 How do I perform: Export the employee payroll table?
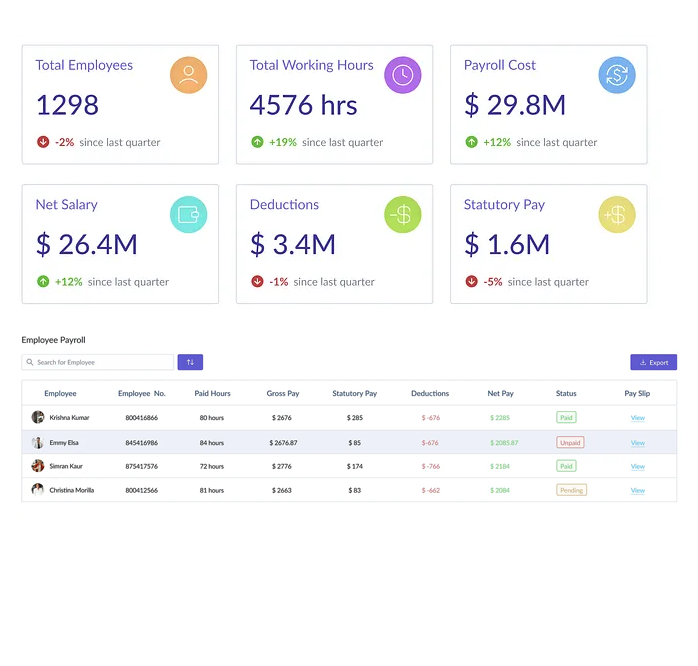(653, 362)
